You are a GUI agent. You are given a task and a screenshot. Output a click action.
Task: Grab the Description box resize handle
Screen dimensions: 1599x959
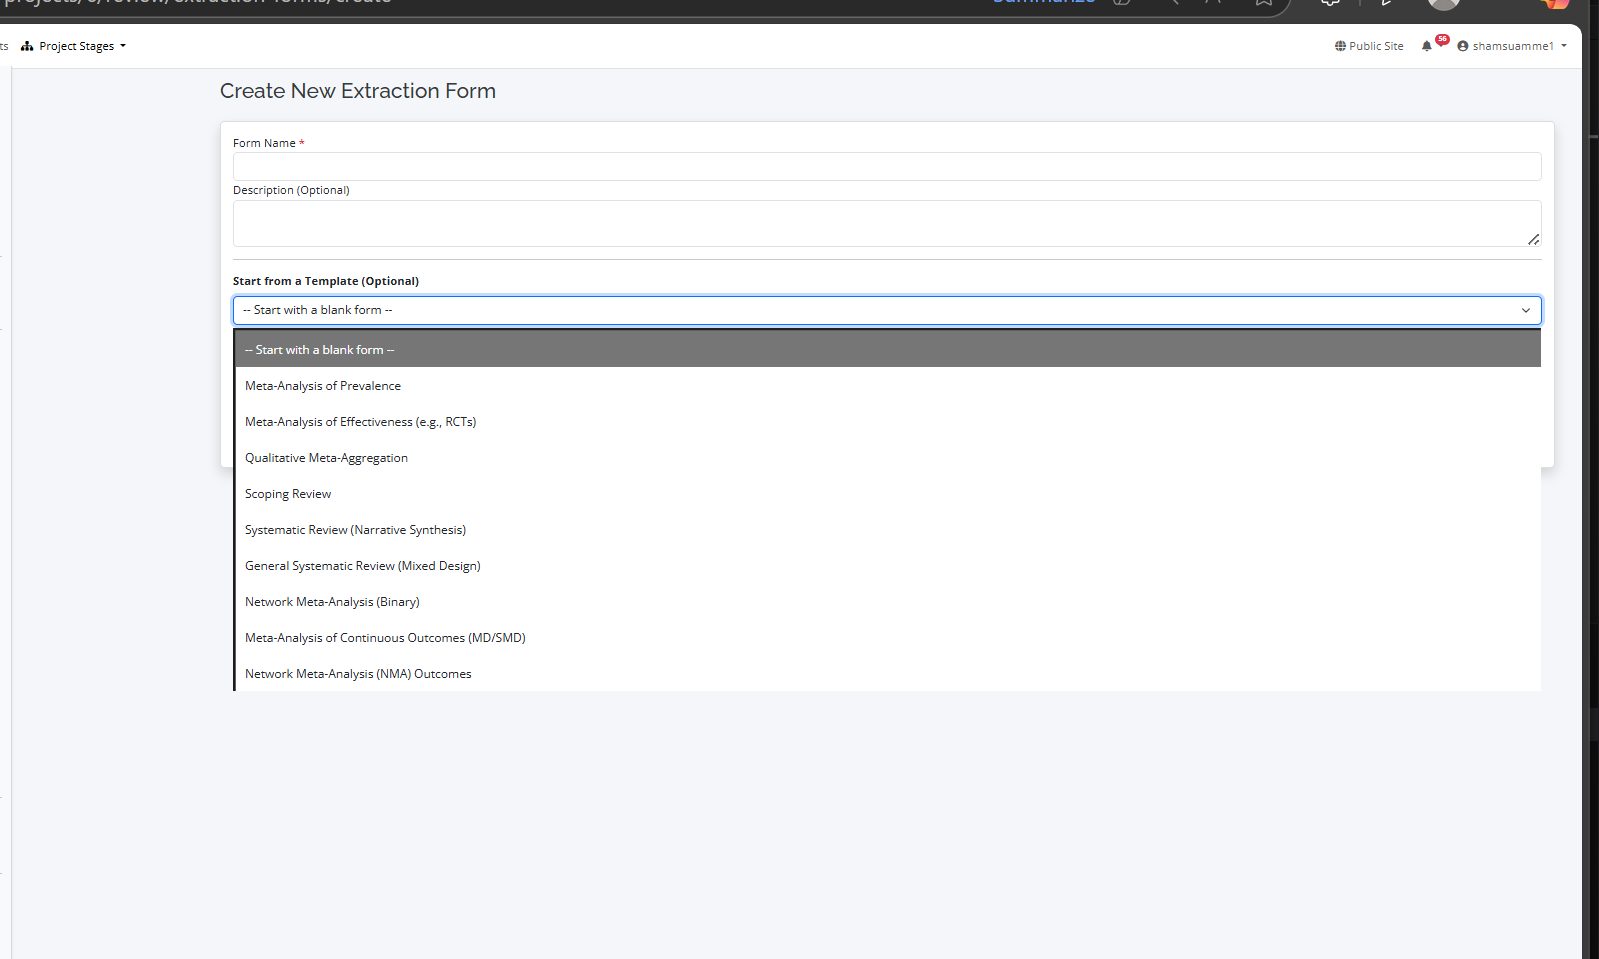(1533, 239)
